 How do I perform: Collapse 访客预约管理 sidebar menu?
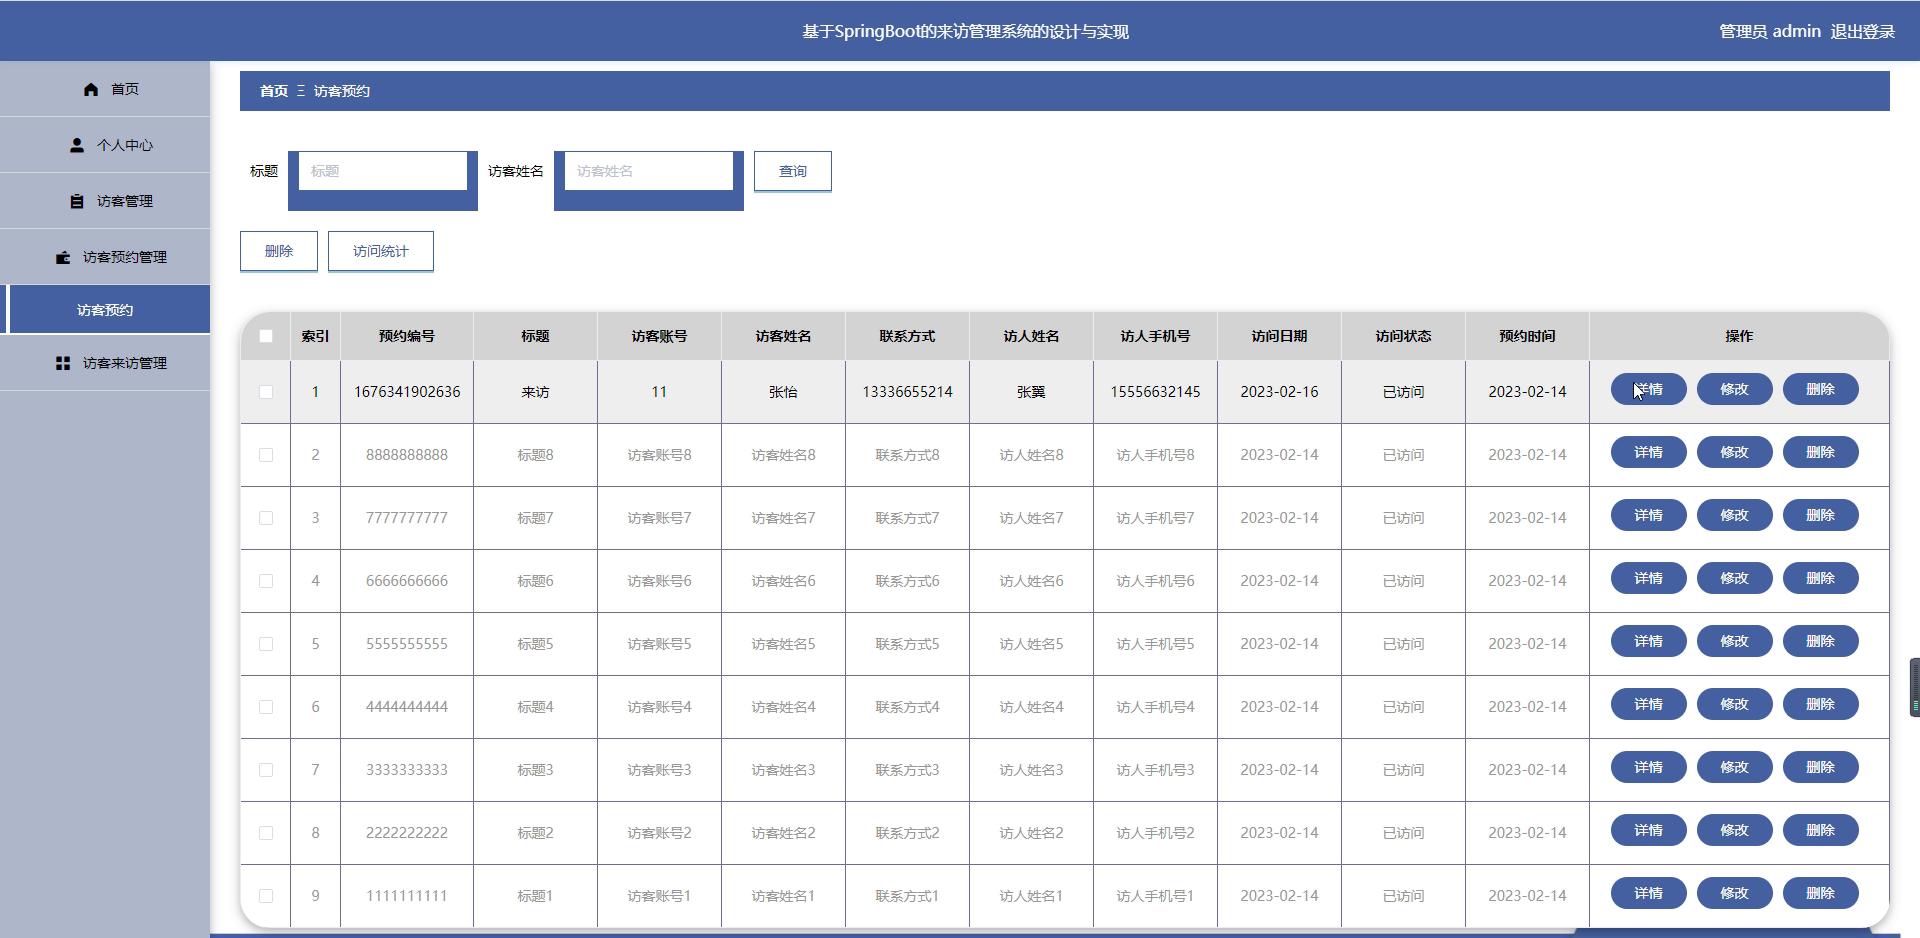105,257
